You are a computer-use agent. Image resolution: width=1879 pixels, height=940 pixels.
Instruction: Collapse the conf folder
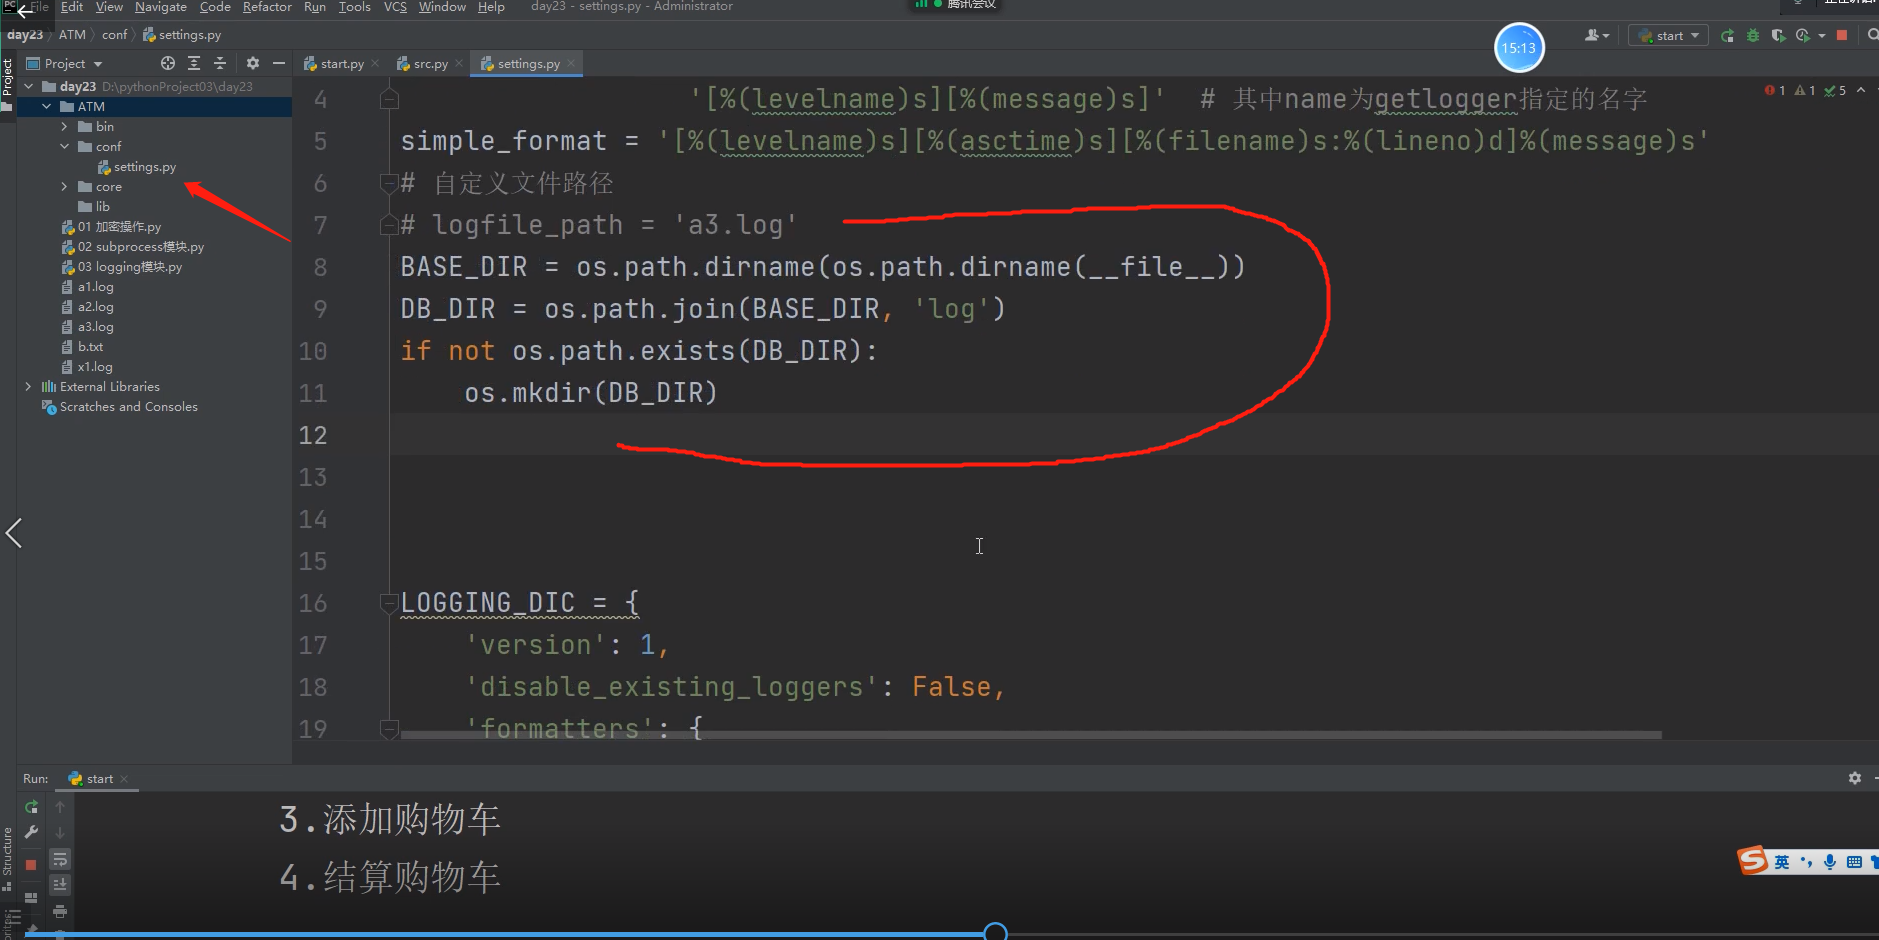[65, 147]
